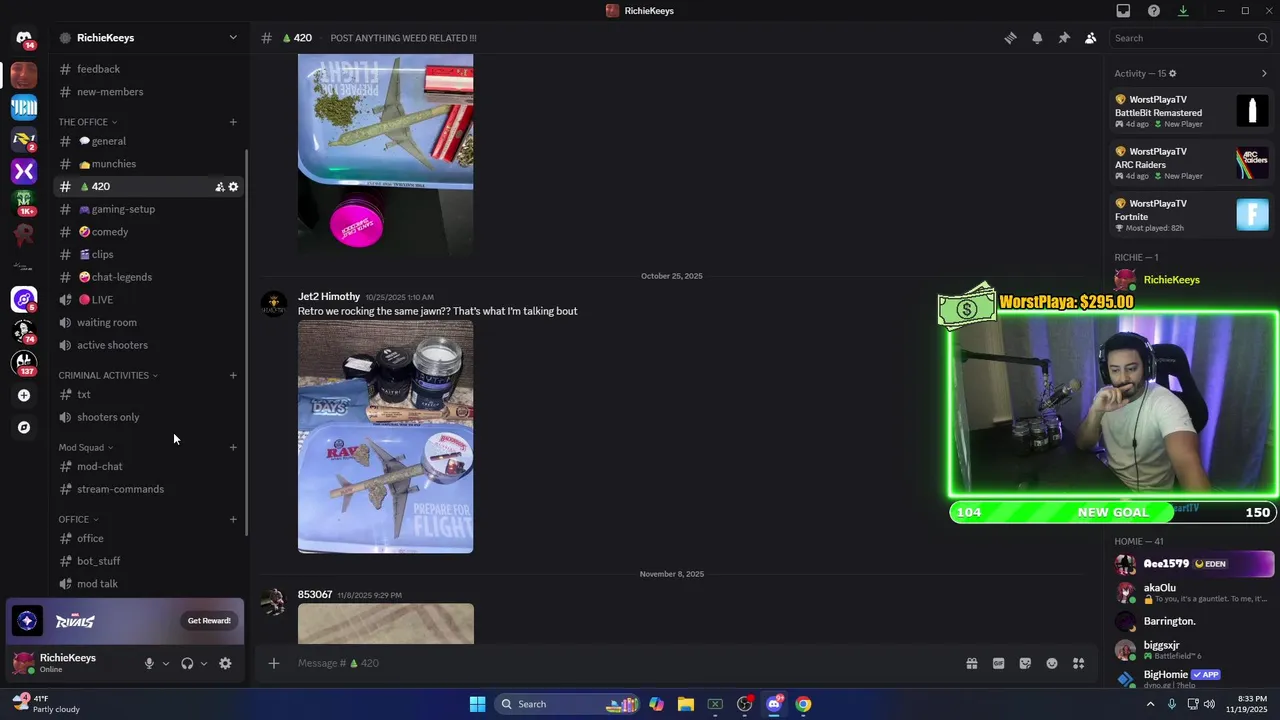Open Google Chrome from the taskbar
The width and height of the screenshot is (1280, 720).
pyautogui.click(x=803, y=704)
